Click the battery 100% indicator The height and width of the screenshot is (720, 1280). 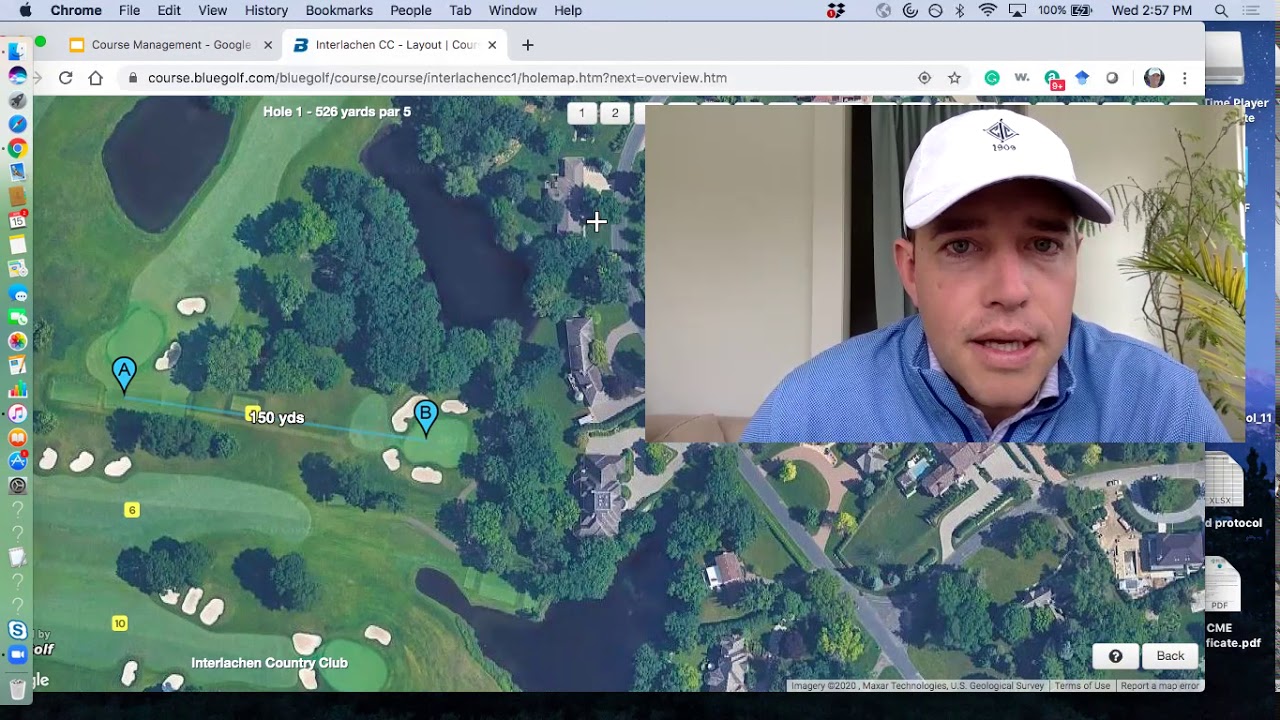1065,10
